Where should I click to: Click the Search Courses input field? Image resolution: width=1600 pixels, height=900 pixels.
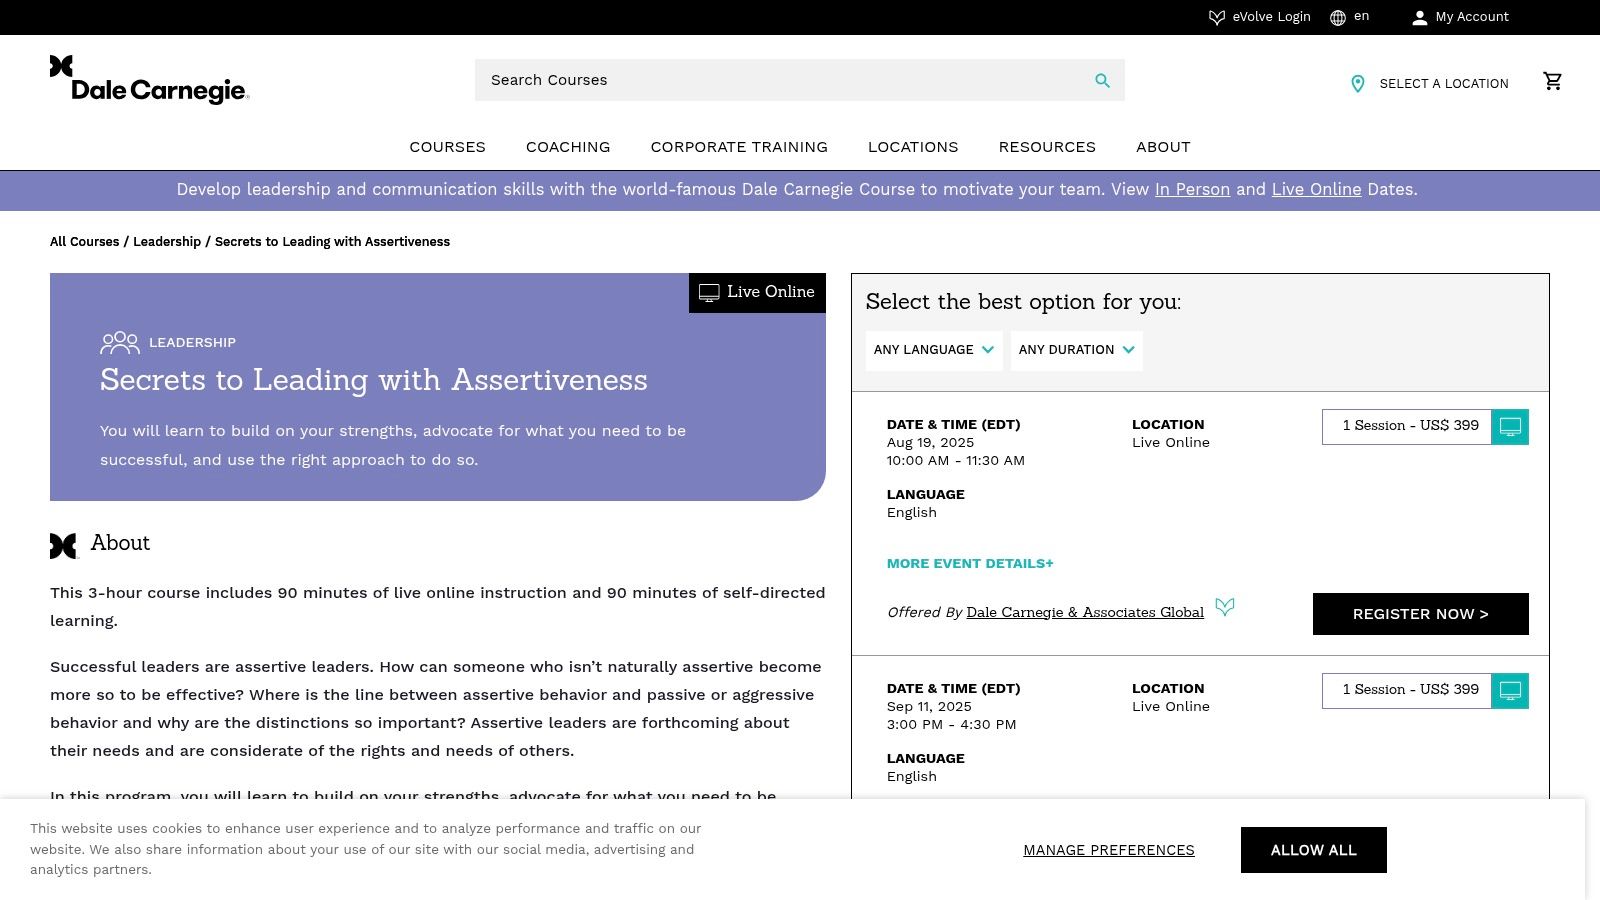click(x=780, y=80)
